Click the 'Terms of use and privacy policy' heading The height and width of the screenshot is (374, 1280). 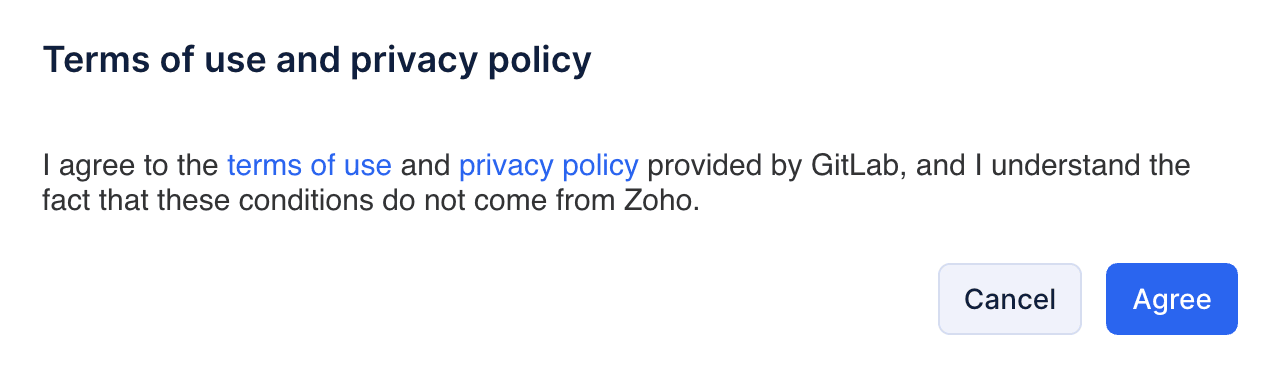click(317, 61)
